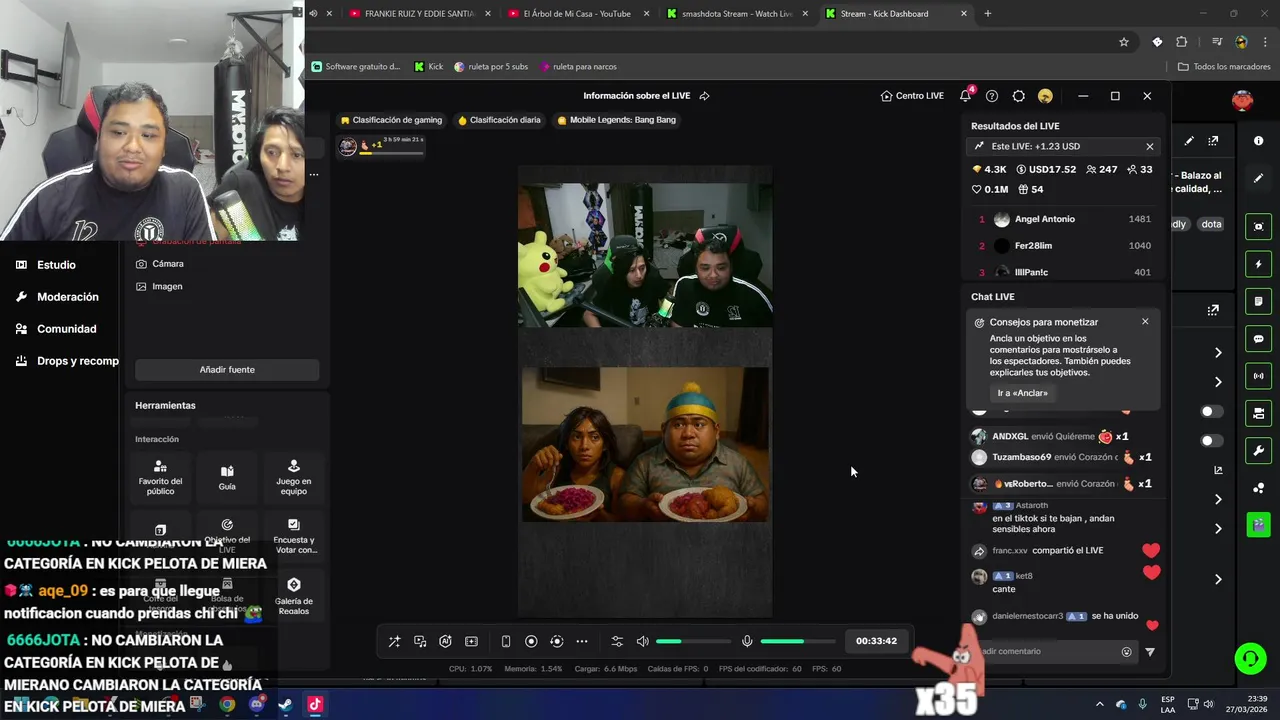This screenshot has height=720, width=1280.
Task: Close the Consejos para monetizar tip
Action: tap(1145, 322)
